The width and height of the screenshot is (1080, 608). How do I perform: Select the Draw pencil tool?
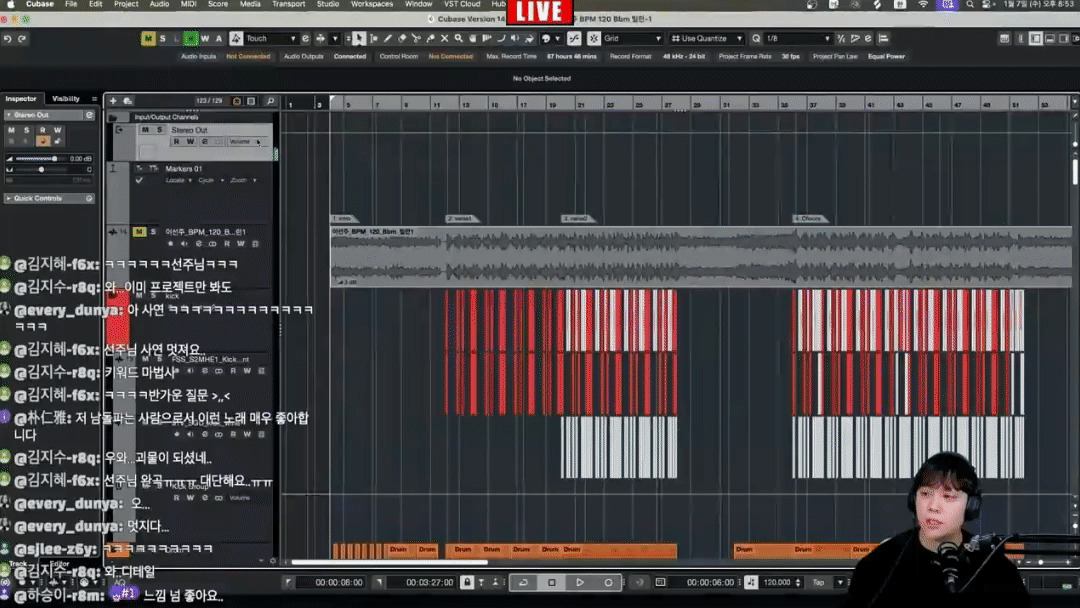388,39
